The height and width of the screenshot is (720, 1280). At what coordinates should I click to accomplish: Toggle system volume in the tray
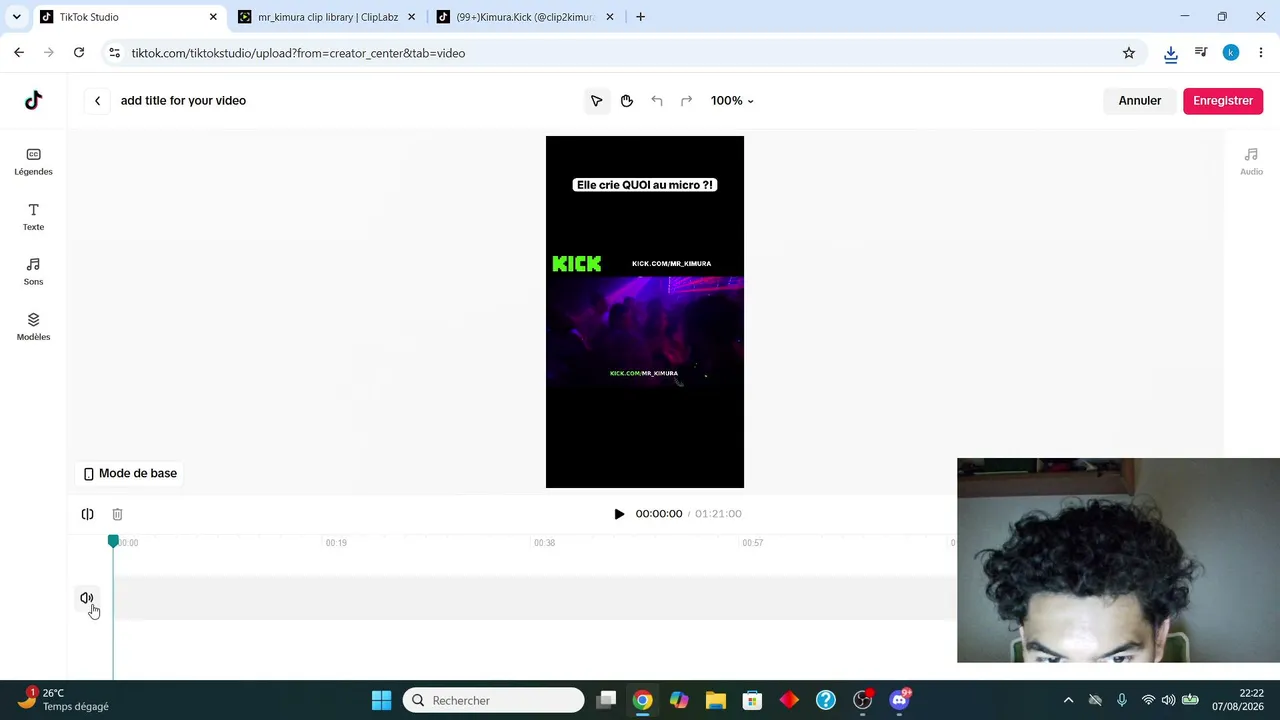1168,700
